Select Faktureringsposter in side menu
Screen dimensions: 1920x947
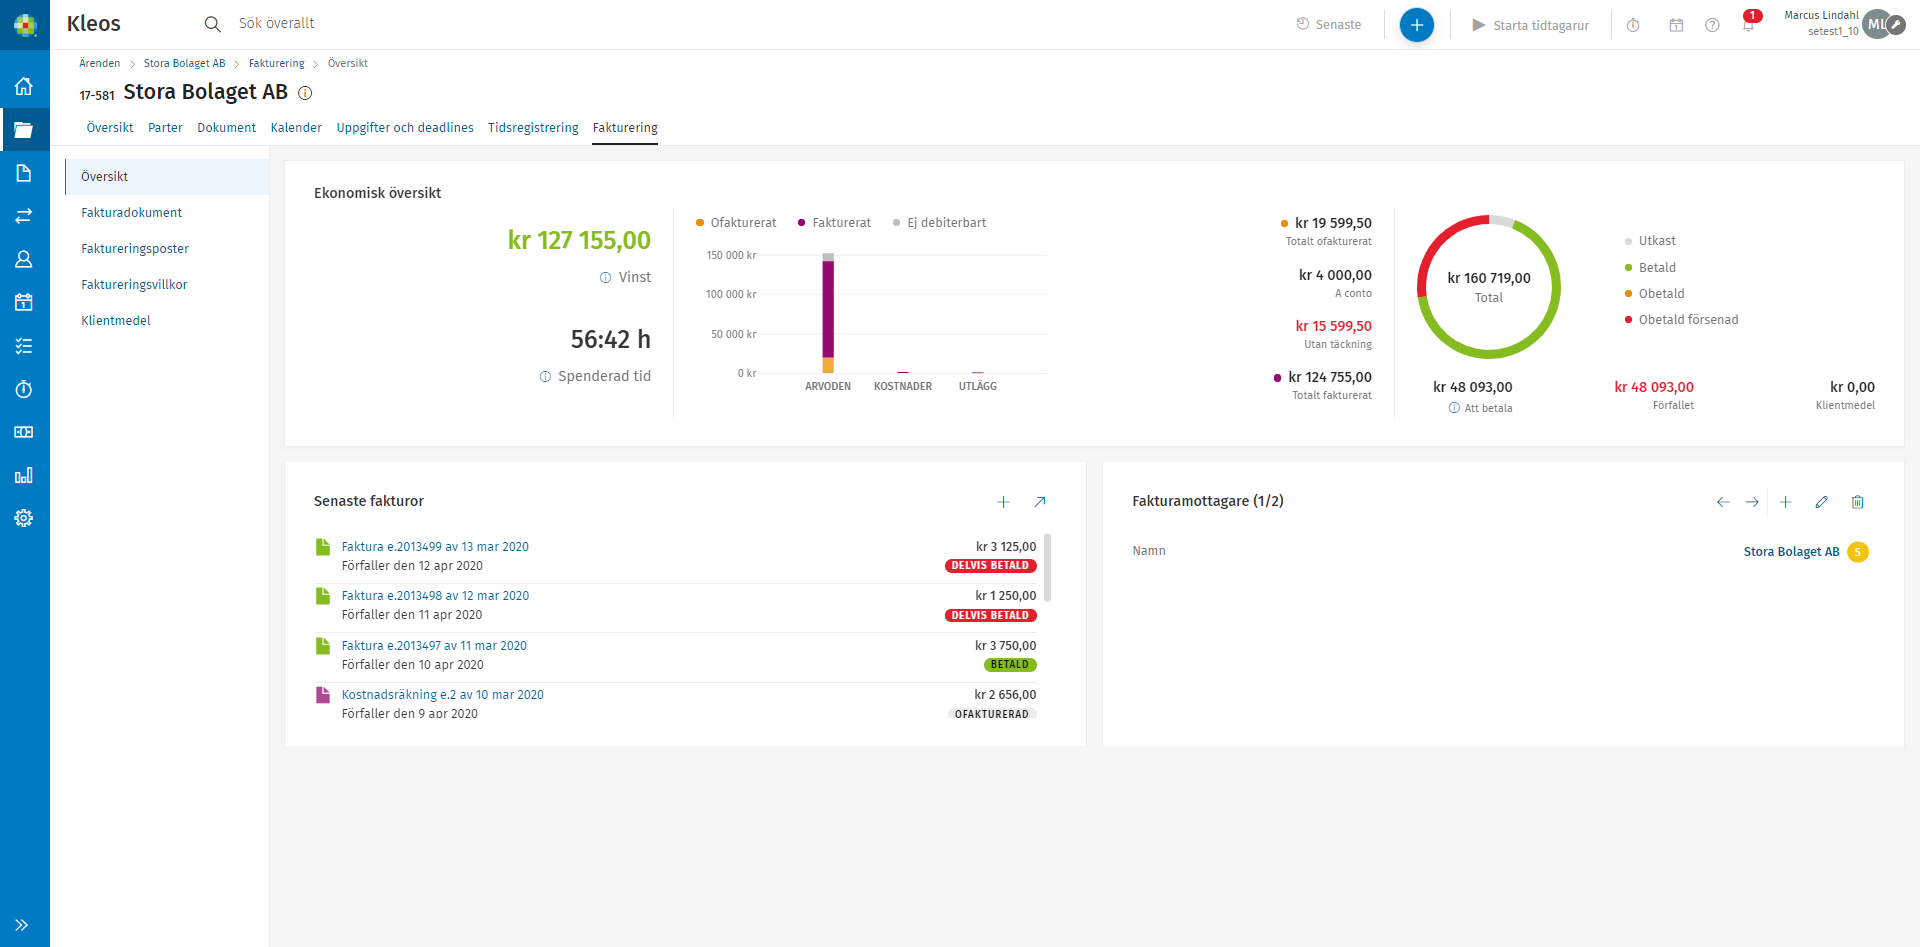pyautogui.click(x=135, y=249)
